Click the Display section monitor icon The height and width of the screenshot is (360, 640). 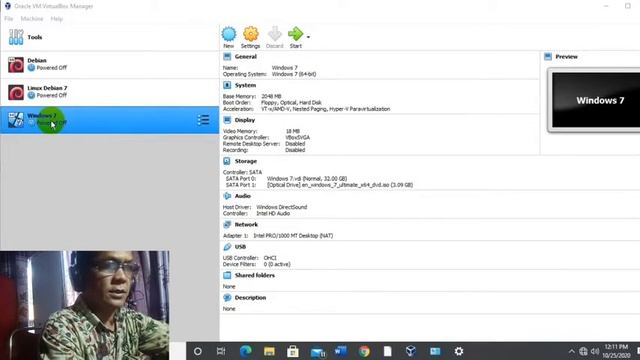coord(227,120)
